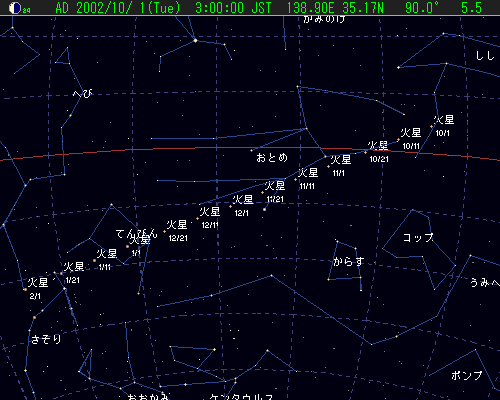This screenshot has width=500, height=400.
Task: Click the time 3:00:00 JST readout
Action: 233,8
